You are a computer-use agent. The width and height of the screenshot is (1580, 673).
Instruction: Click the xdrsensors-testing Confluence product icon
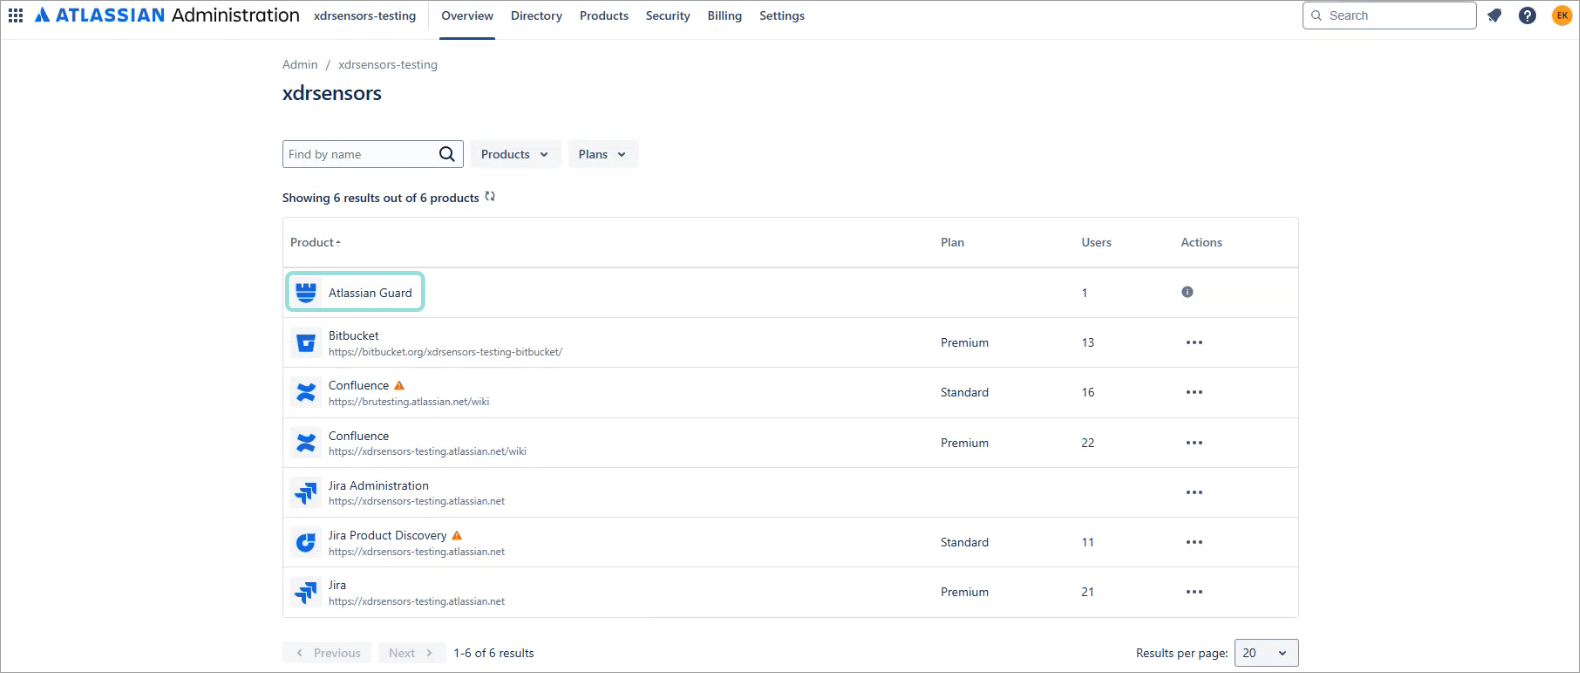[x=306, y=442]
